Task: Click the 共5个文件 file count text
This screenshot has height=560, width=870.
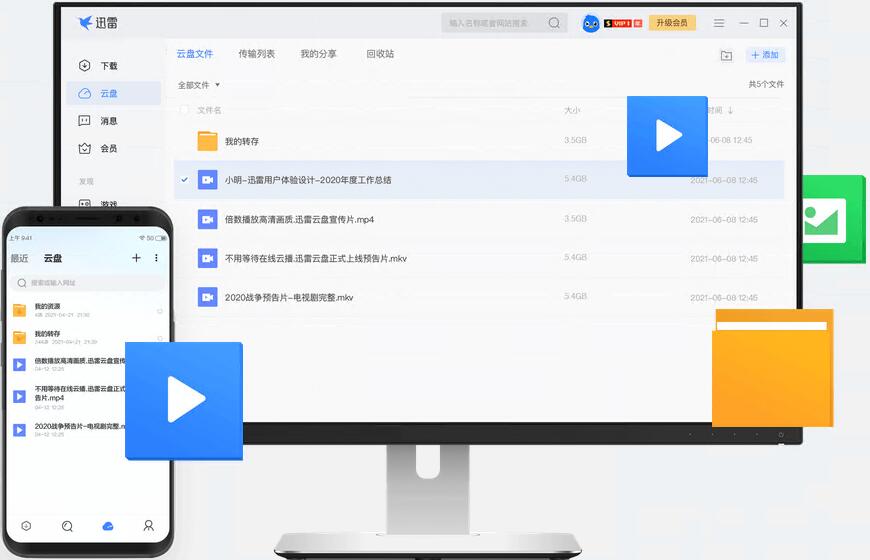Action: click(x=766, y=84)
